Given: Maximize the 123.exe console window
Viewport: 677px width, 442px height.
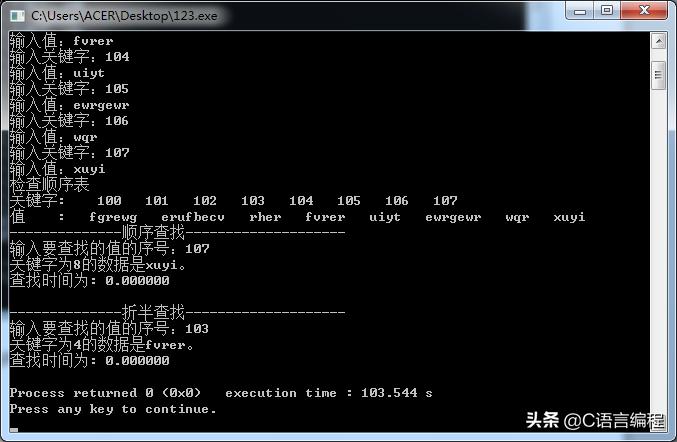Looking at the screenshot, I should pyautogui.click(x=607, y=10).
